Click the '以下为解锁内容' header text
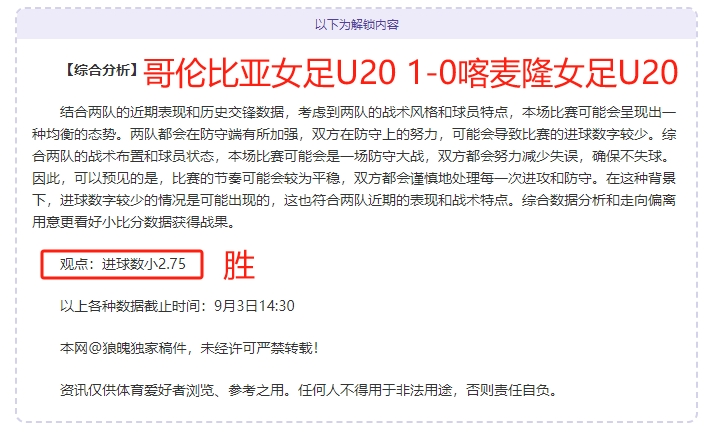The height and width of the screenshot is (433, 710). [356, 24]
